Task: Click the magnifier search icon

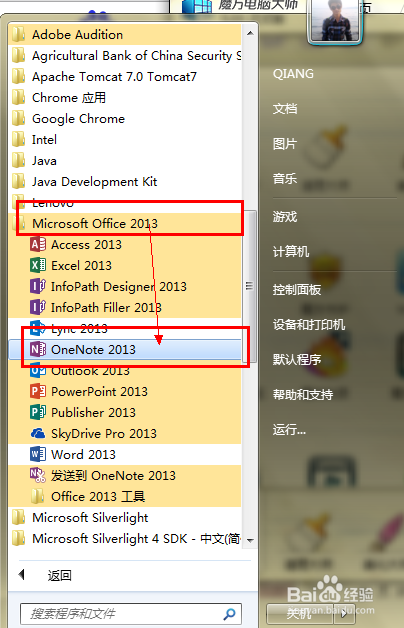Action: pyautogui.click(x=230, y=614)
